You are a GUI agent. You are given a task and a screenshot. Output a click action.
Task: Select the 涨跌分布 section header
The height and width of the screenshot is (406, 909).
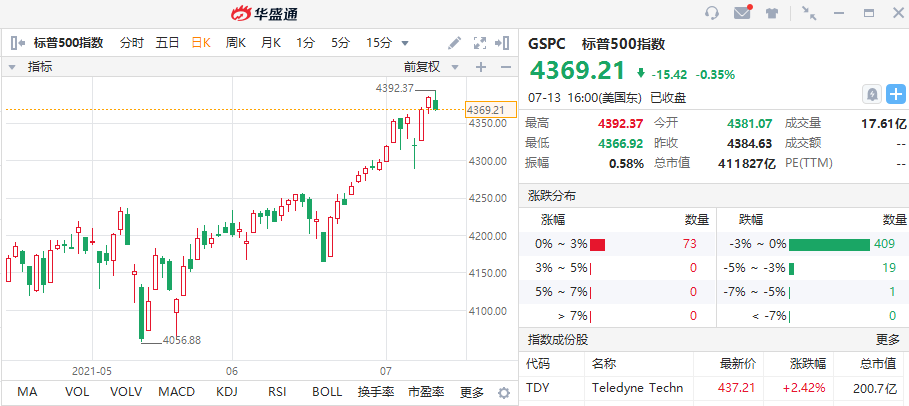(x=552, y=196)
